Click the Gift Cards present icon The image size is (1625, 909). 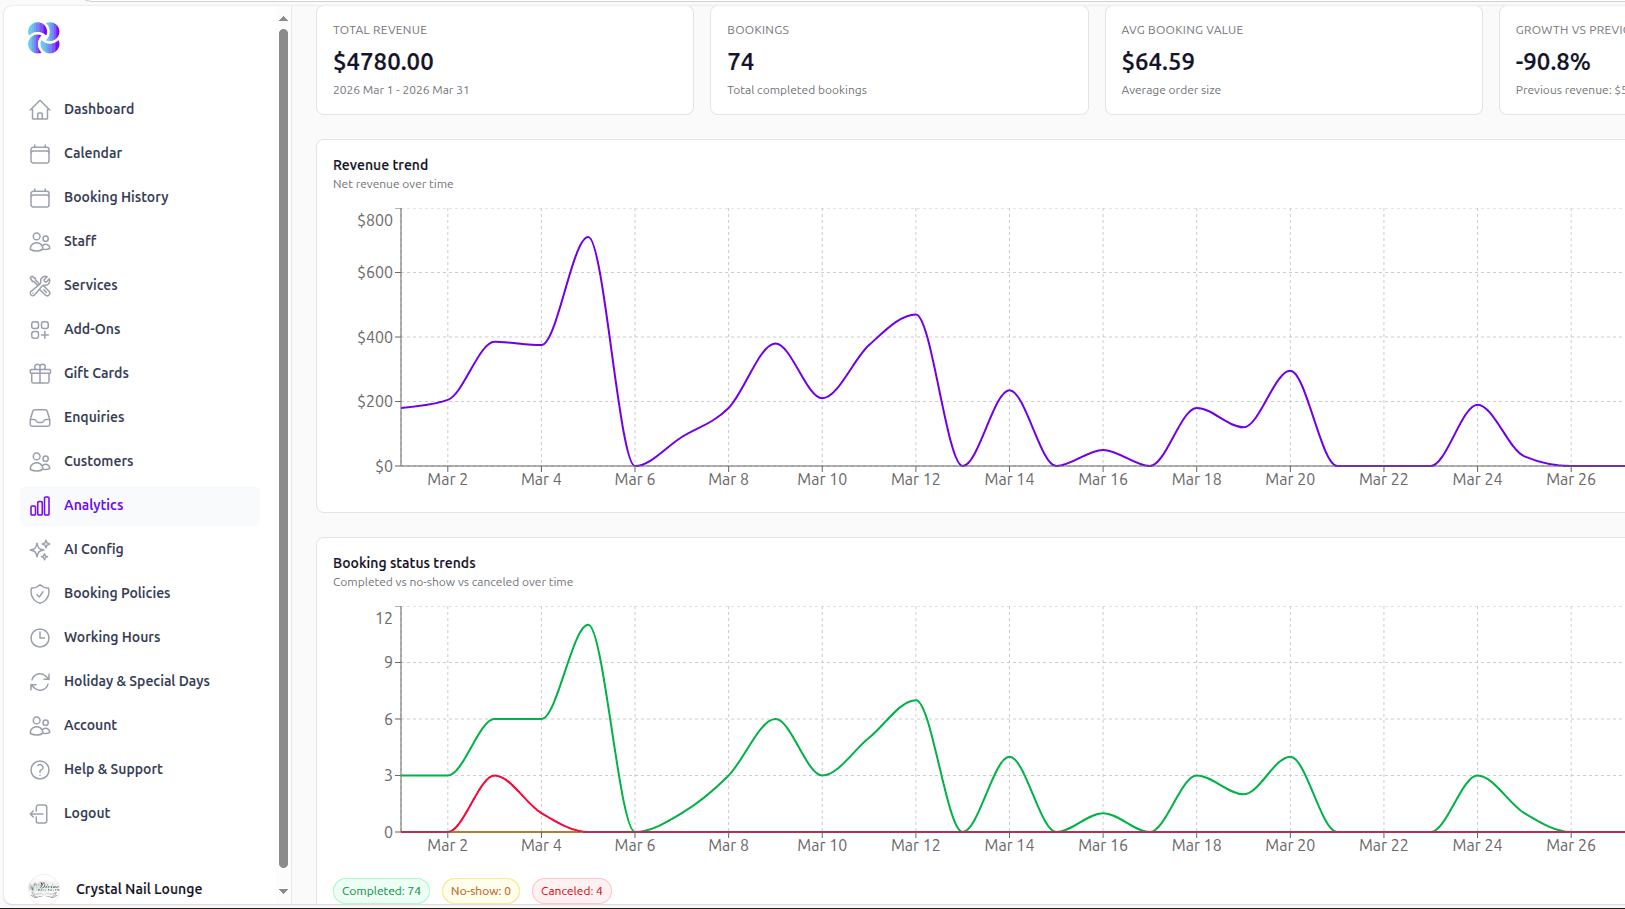pyautogui.click(x=40, y=373)
